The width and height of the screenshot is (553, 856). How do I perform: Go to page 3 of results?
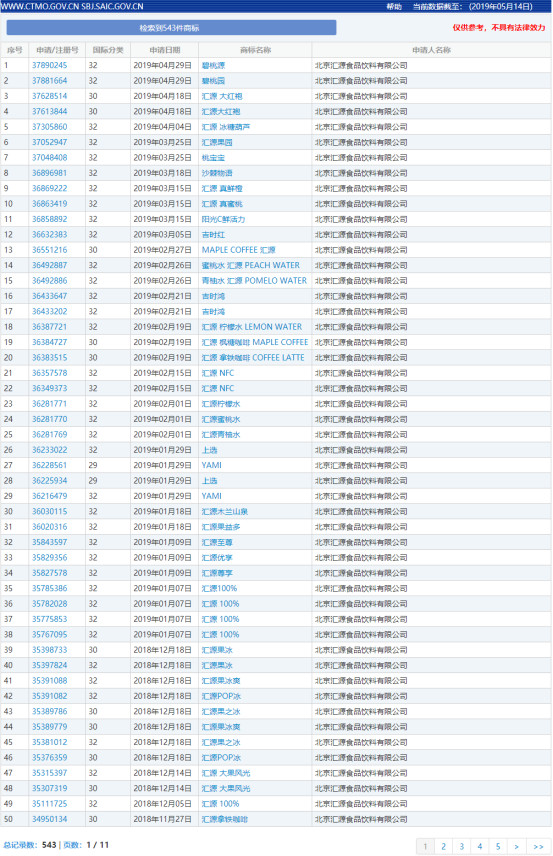[461, 846]
